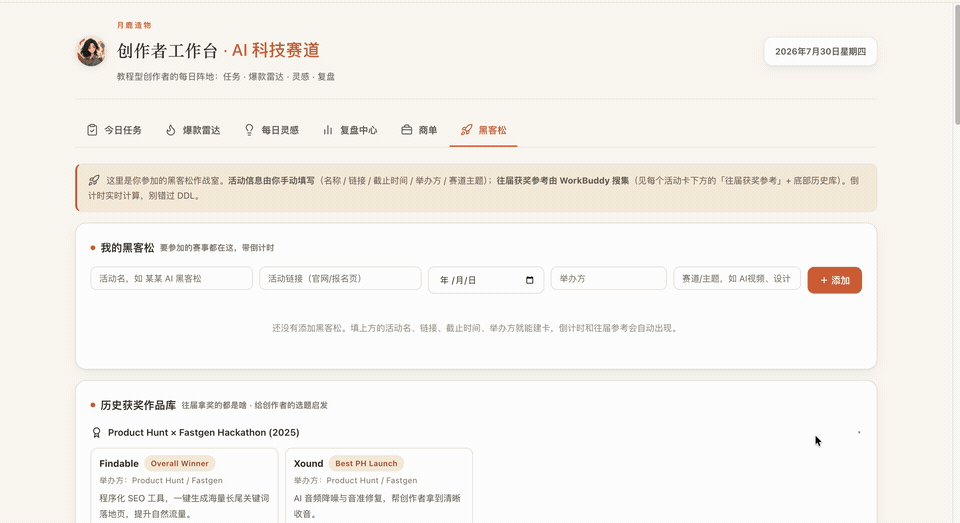Focus the 活动名 input field
960x523 pixels.
(171, 278)
